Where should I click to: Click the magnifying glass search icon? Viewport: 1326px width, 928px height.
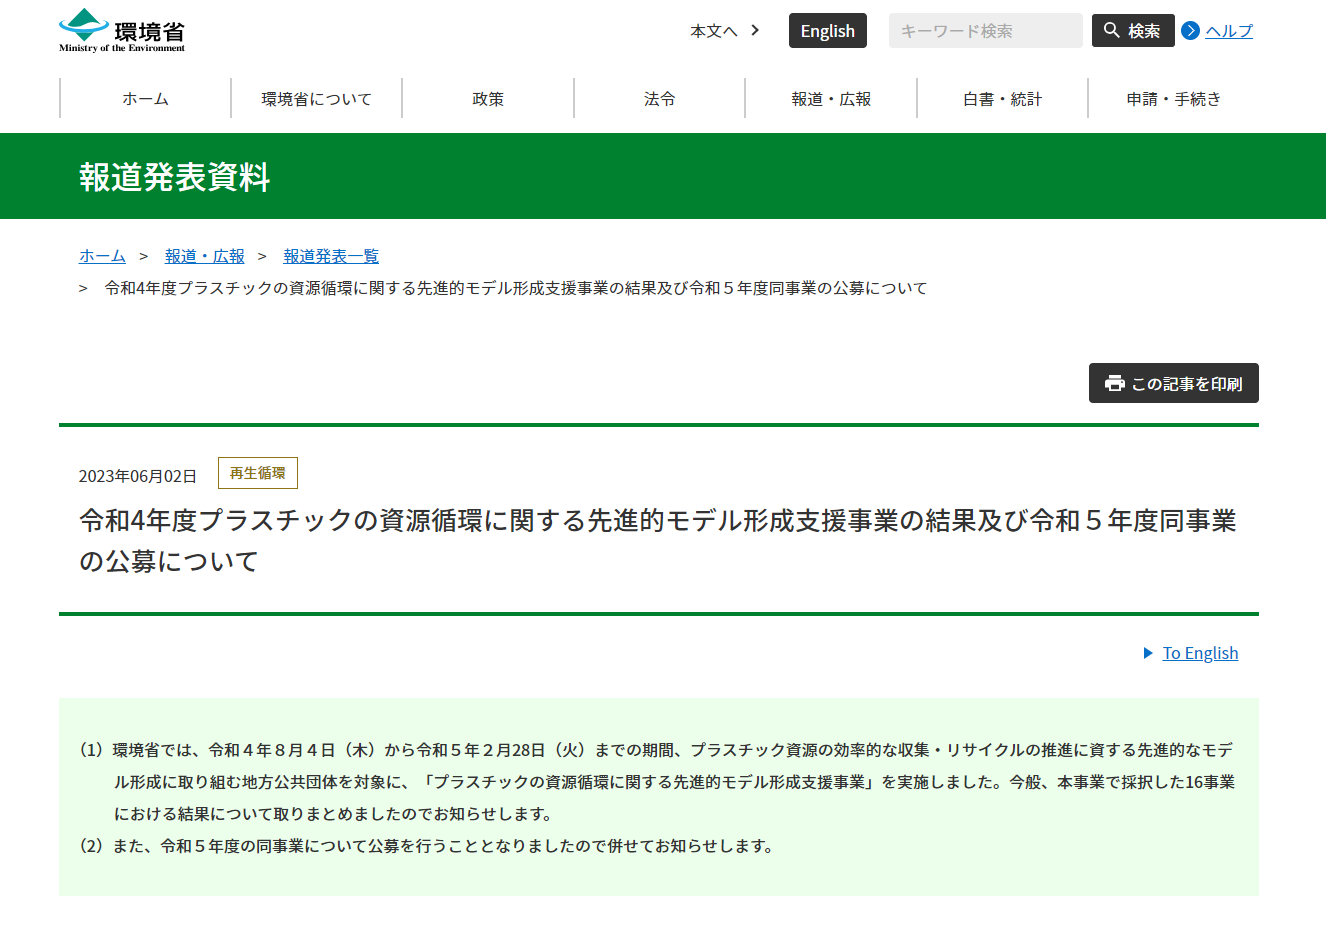pyautogui.click(x=1111, y=31)
